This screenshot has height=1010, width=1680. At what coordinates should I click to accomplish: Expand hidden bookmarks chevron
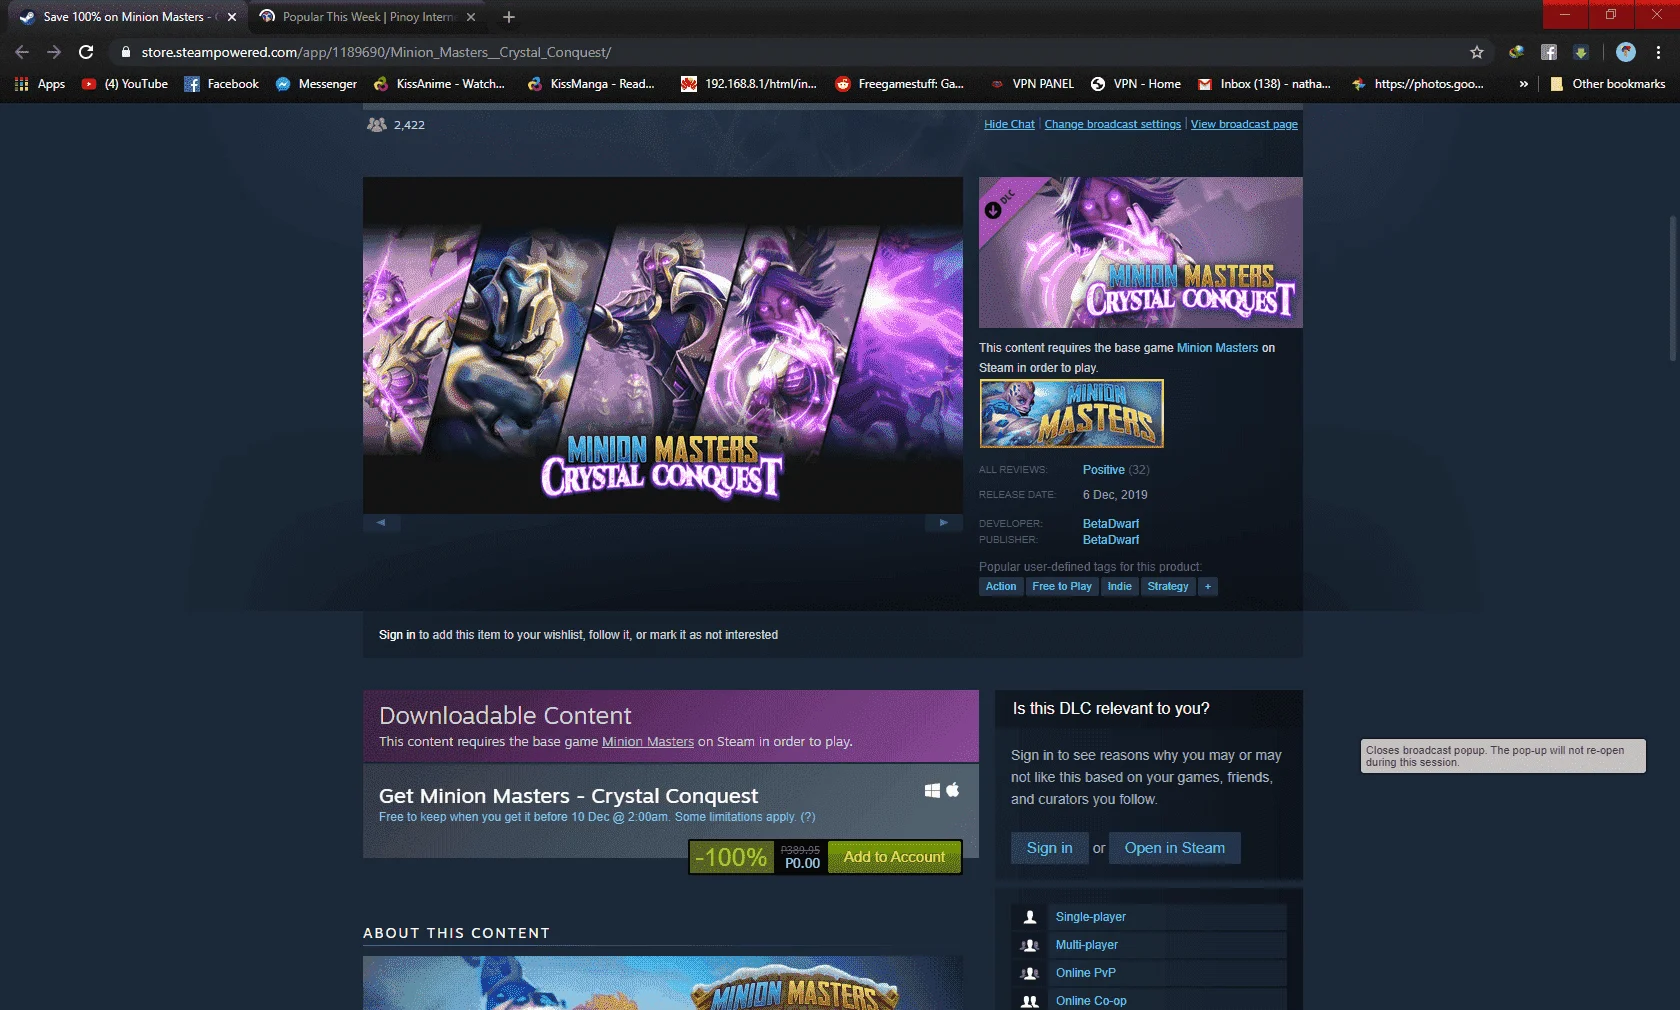tap(1523, 84)
